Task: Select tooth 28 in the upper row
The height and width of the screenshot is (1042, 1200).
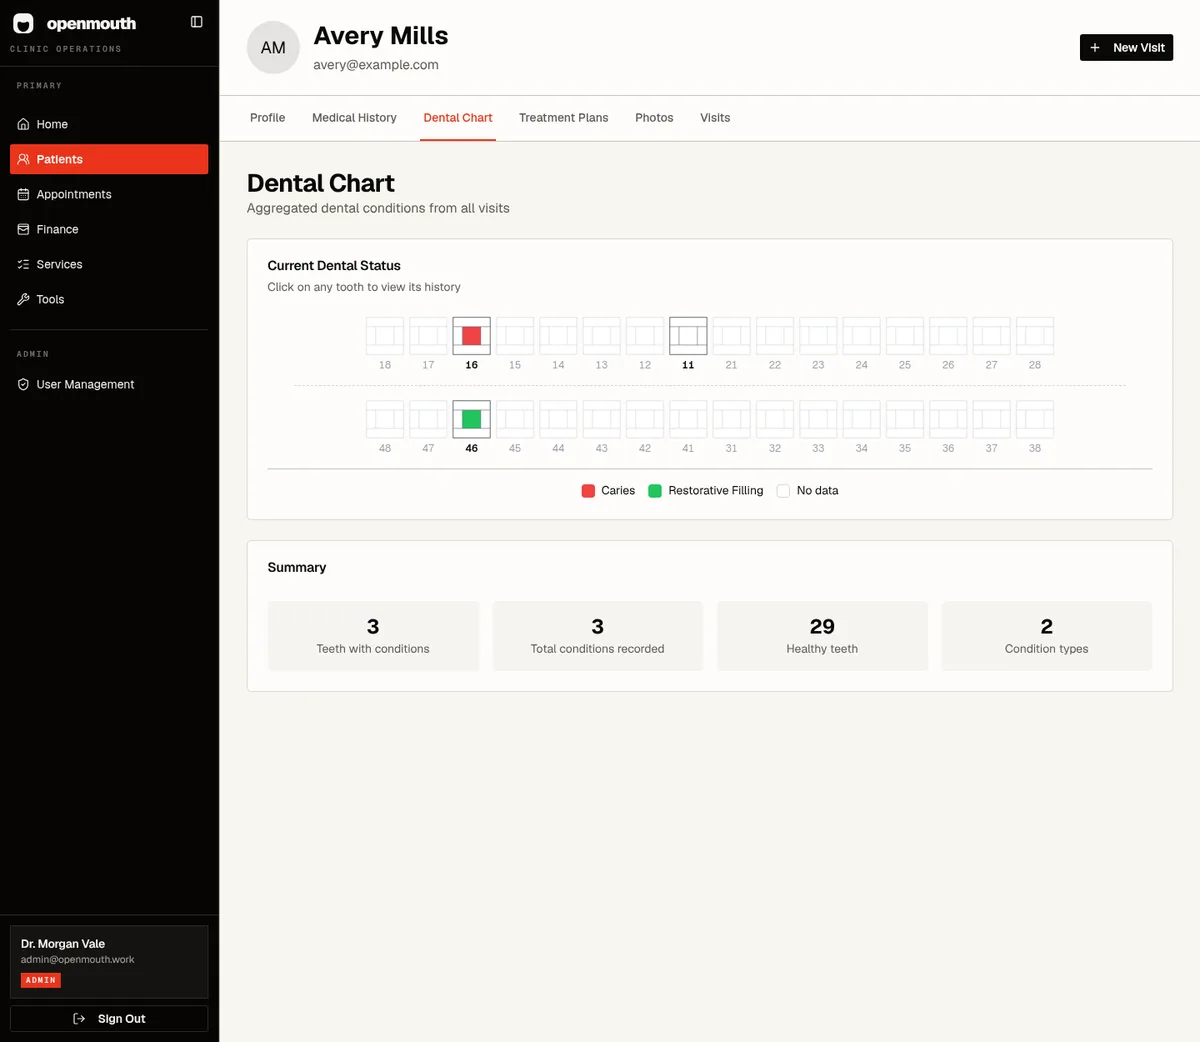Action: point(1035,336)
